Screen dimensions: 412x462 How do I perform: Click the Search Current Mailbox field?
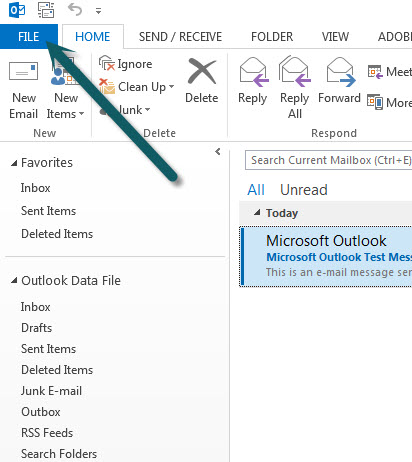[328, 160]
